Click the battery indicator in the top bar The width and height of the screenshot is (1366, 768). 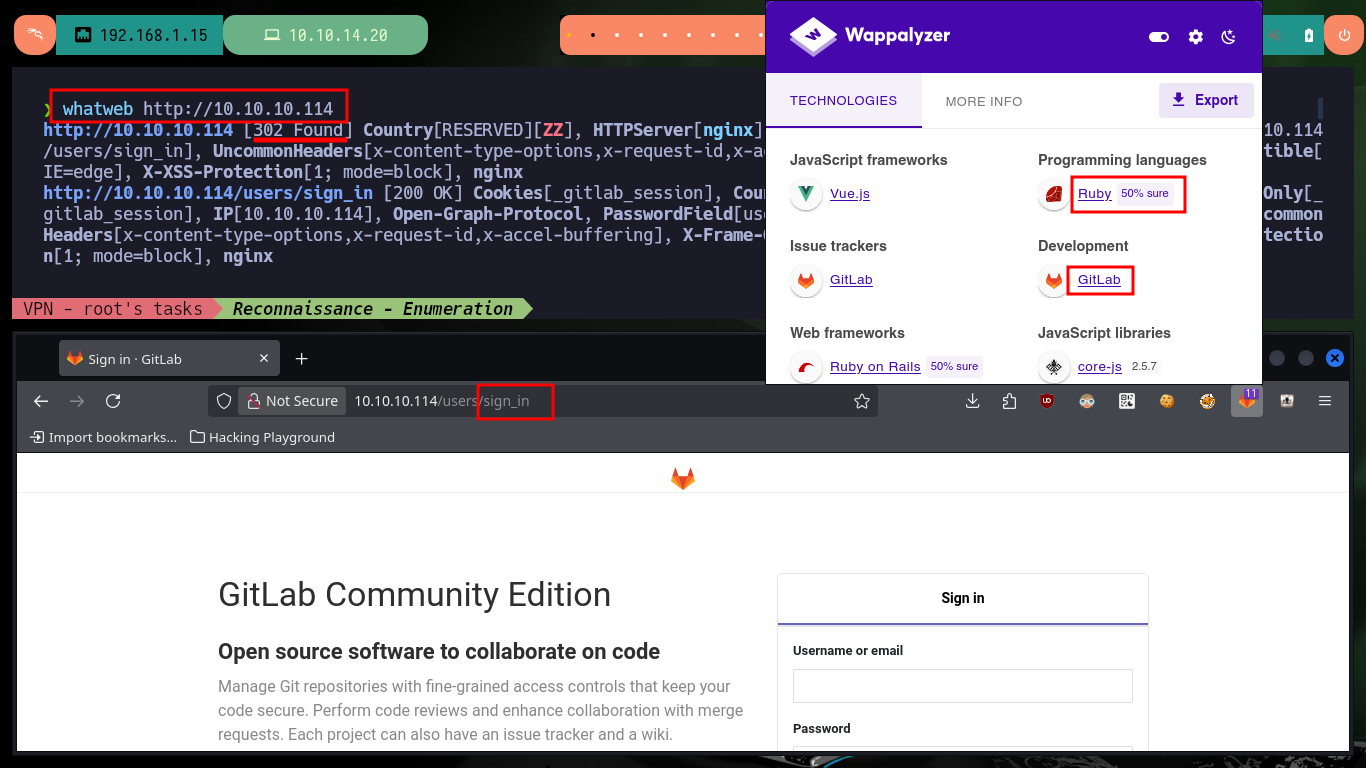click(x=1309, y=36)
